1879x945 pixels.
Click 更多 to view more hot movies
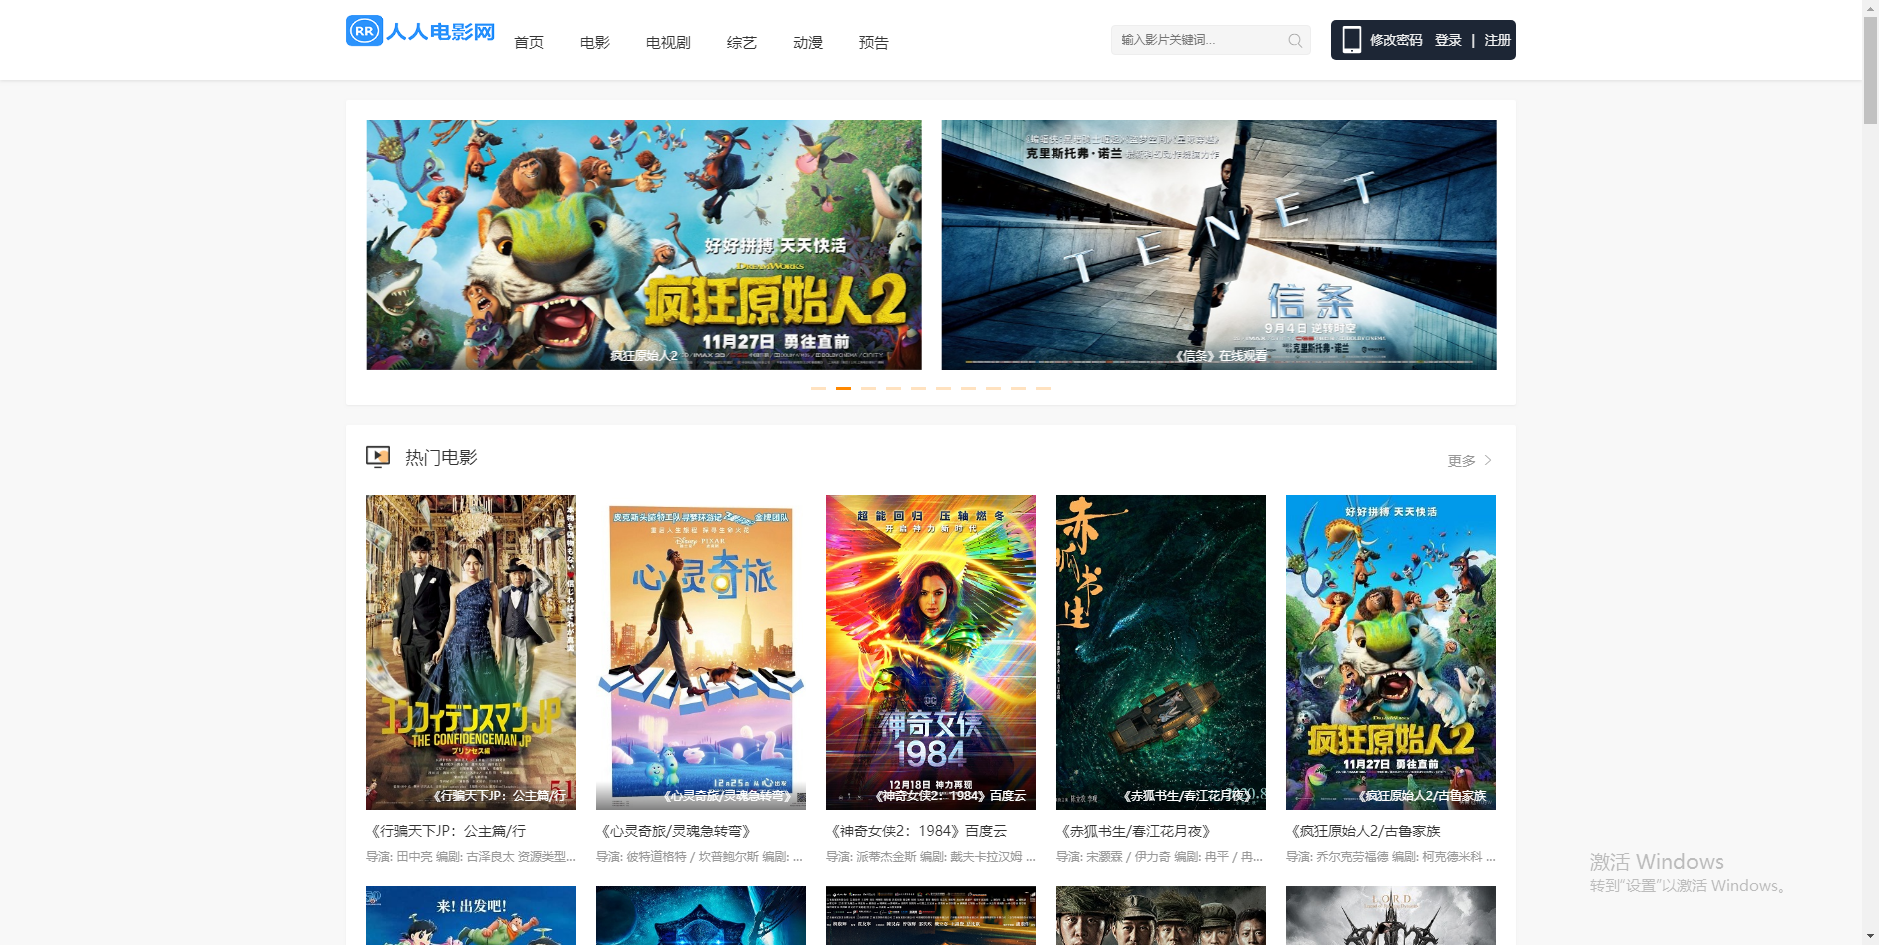pyautogui.click(x=1462, y=460)
